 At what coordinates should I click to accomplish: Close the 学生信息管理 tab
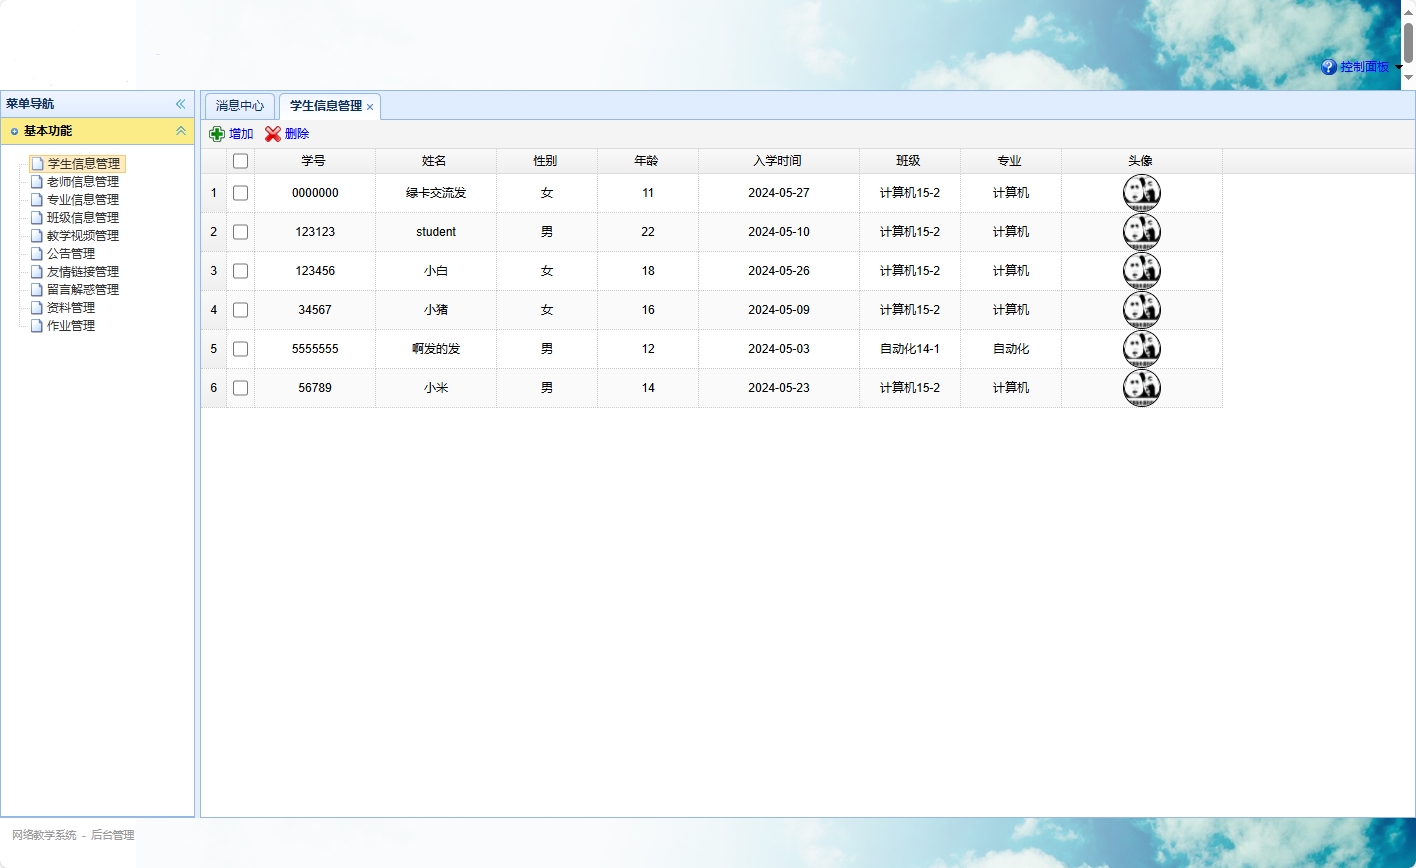pyautogui.click(x=370, y=107)
